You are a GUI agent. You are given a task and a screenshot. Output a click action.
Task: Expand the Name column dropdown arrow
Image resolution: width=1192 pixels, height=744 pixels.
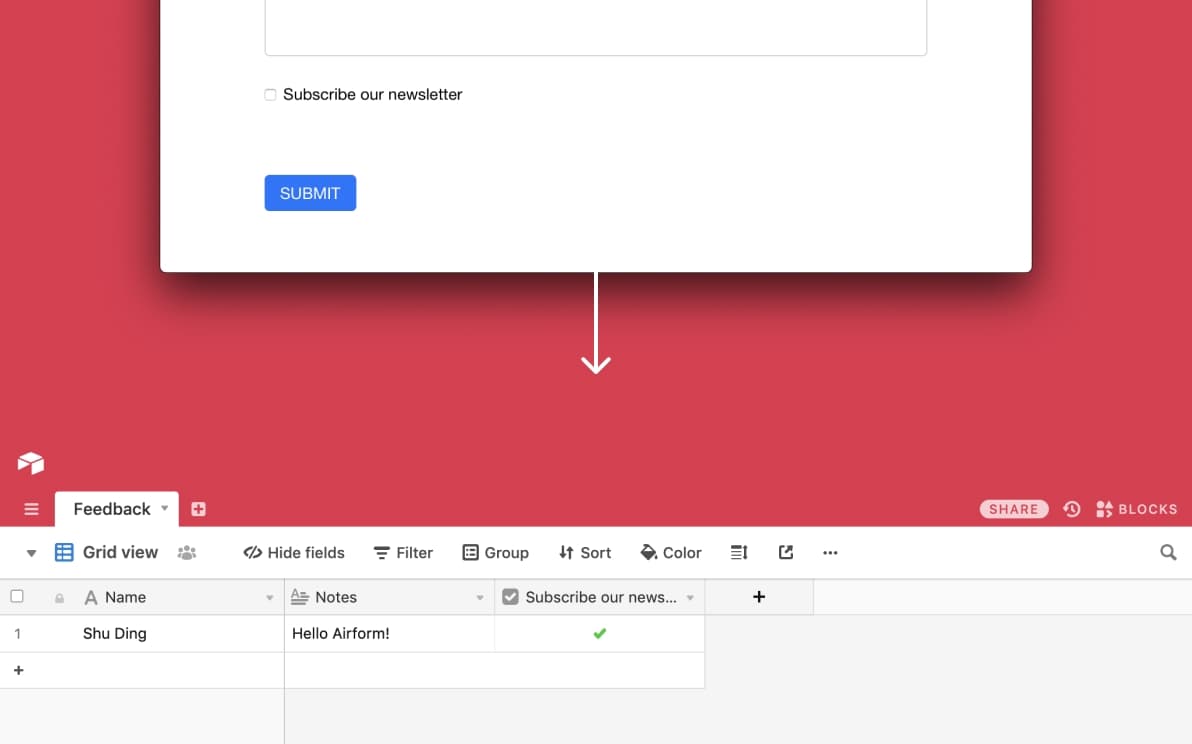click(269, 598)
